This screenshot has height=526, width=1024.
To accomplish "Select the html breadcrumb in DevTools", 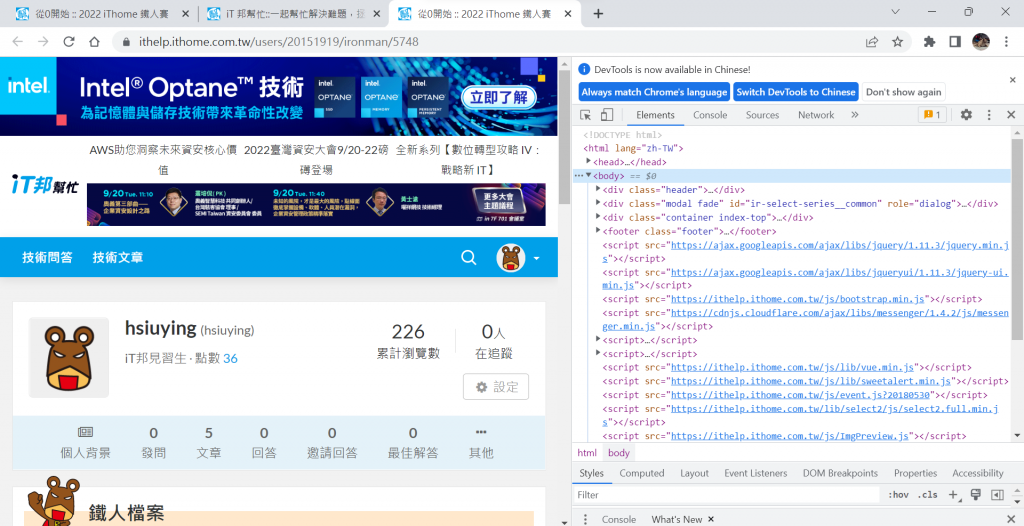I will (x=587, y=453).
